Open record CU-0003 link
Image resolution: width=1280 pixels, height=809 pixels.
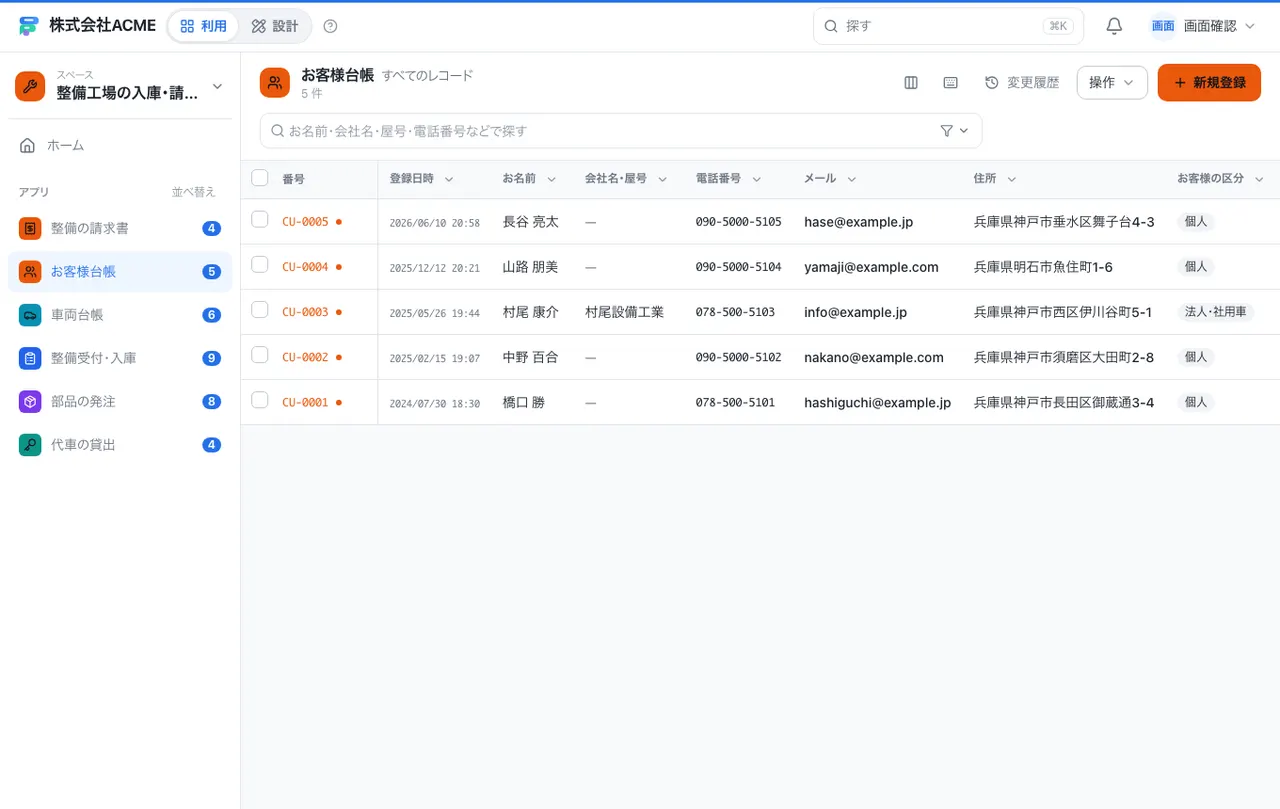[305, 312]
